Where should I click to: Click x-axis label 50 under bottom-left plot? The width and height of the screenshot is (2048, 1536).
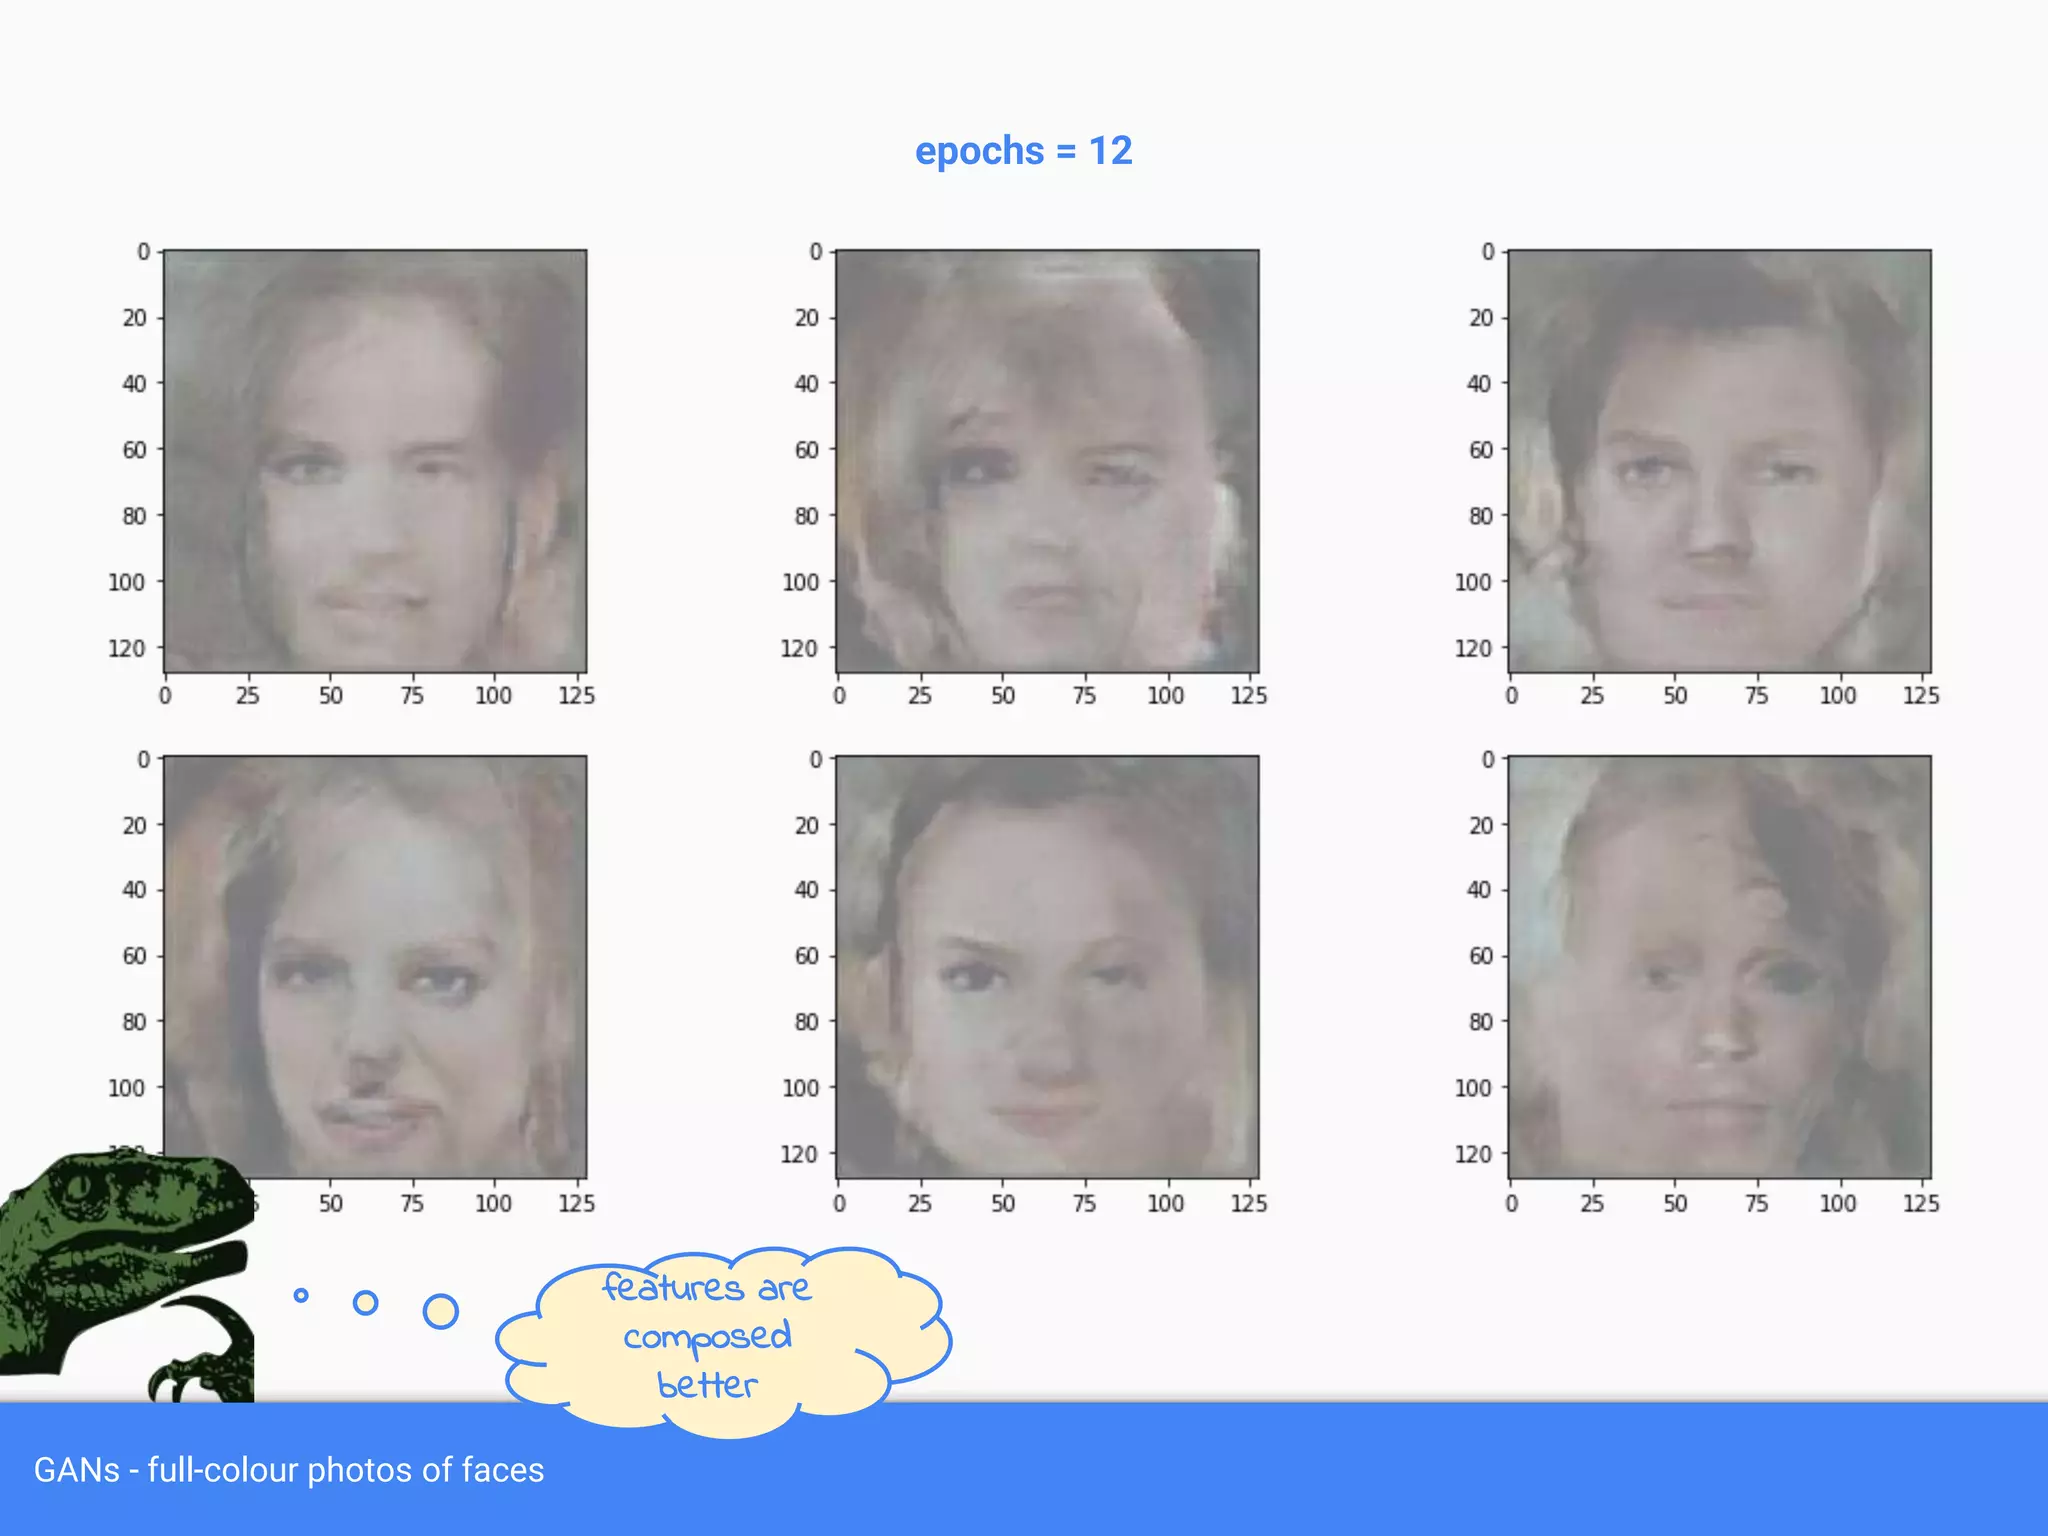331,1203
